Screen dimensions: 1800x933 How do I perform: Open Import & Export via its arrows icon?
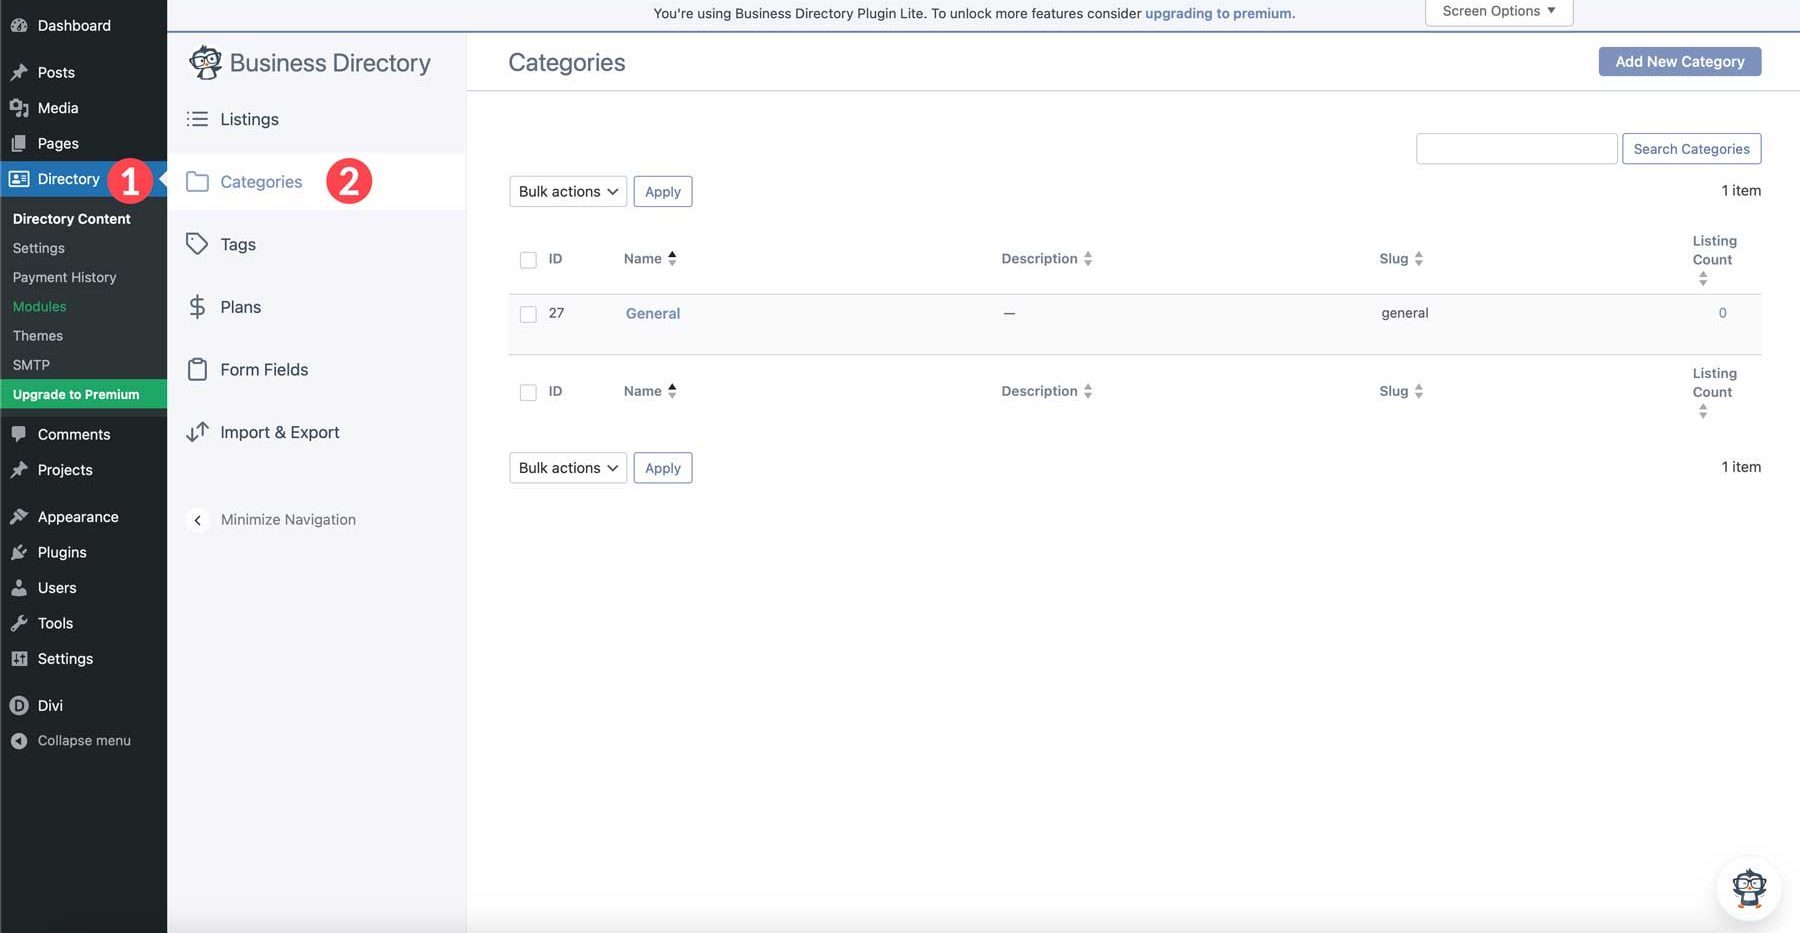point(197,431)
